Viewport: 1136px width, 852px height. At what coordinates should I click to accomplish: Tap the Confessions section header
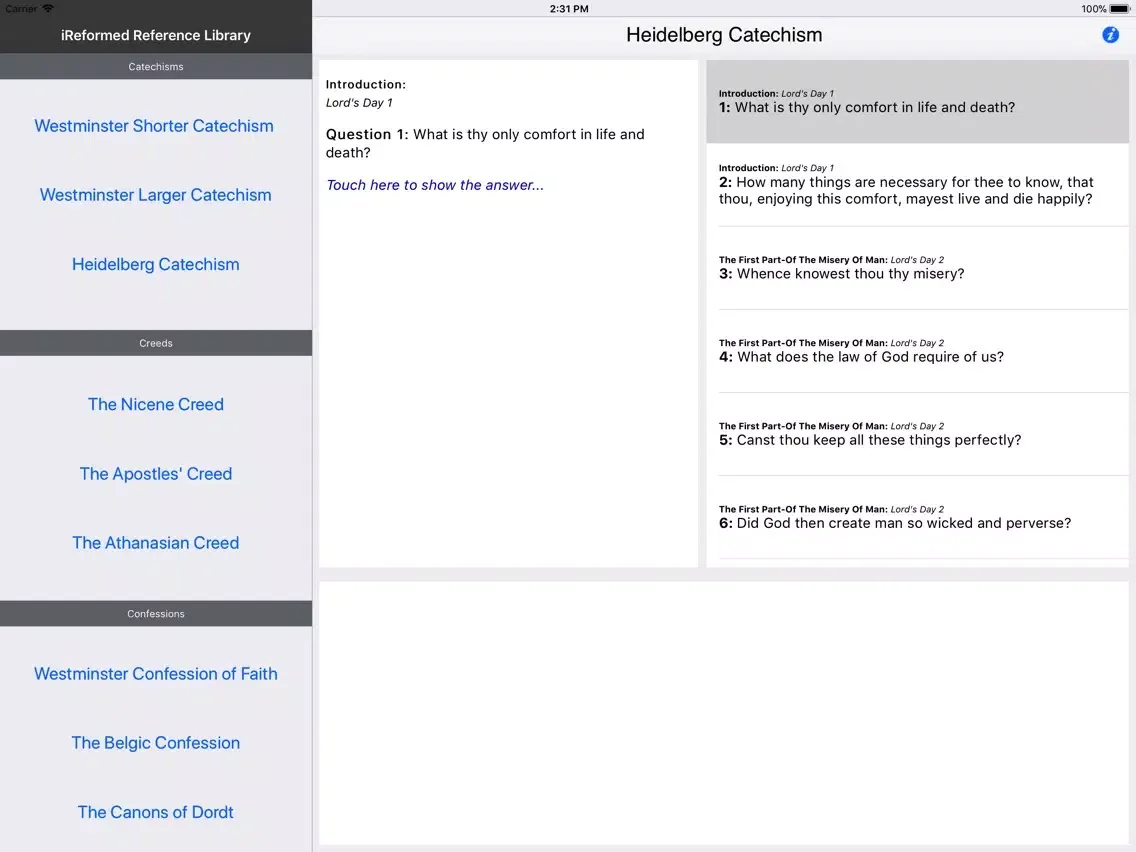pyautogui.click(x=156, y=614)
